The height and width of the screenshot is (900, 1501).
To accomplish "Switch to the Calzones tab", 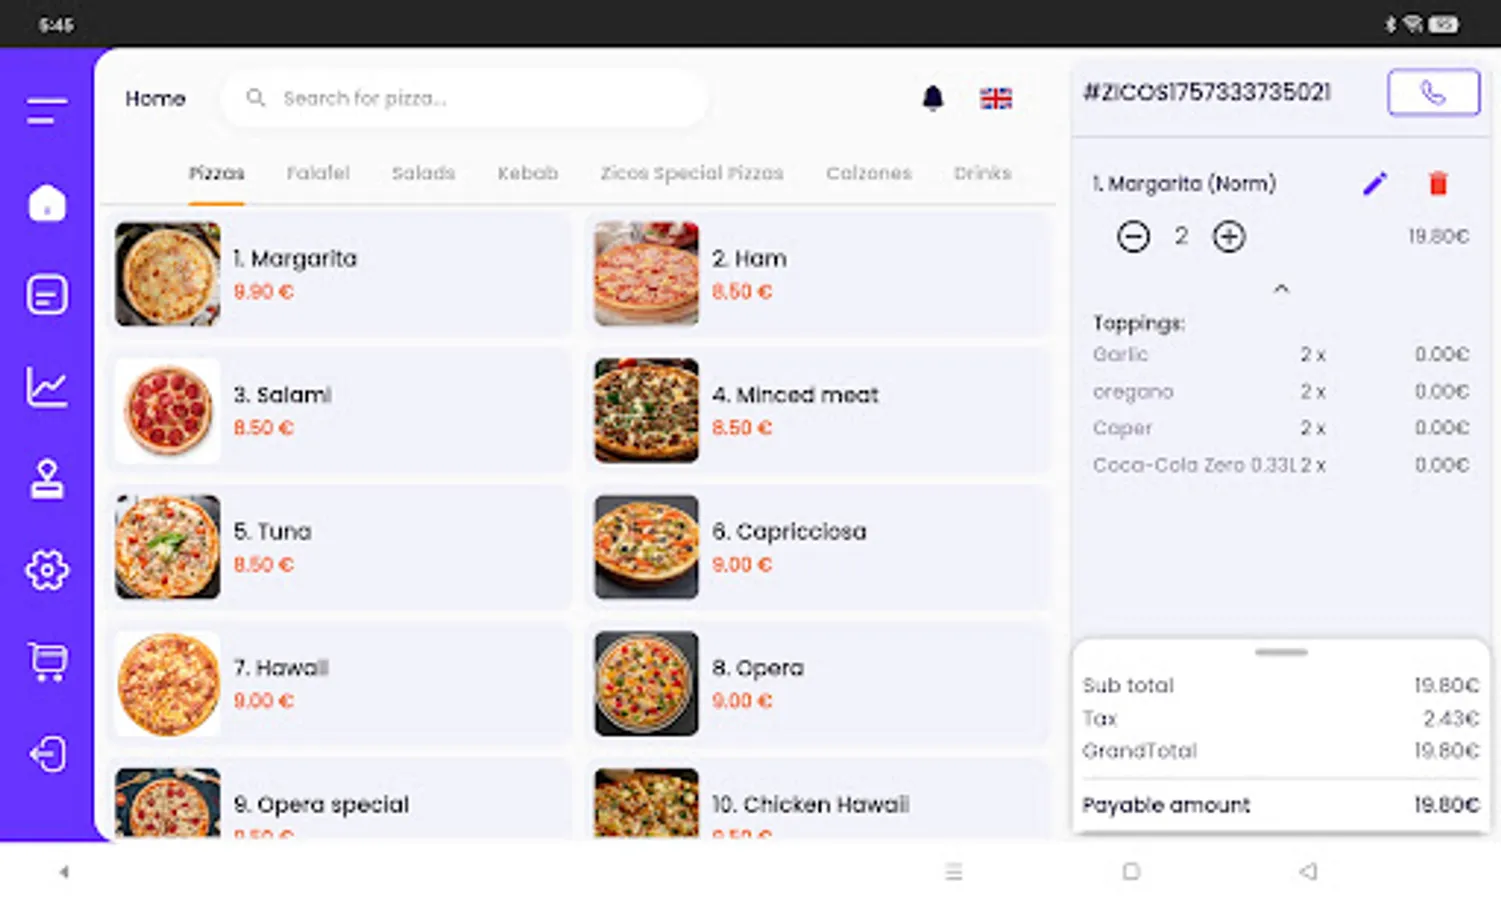I will pos(868,173).
